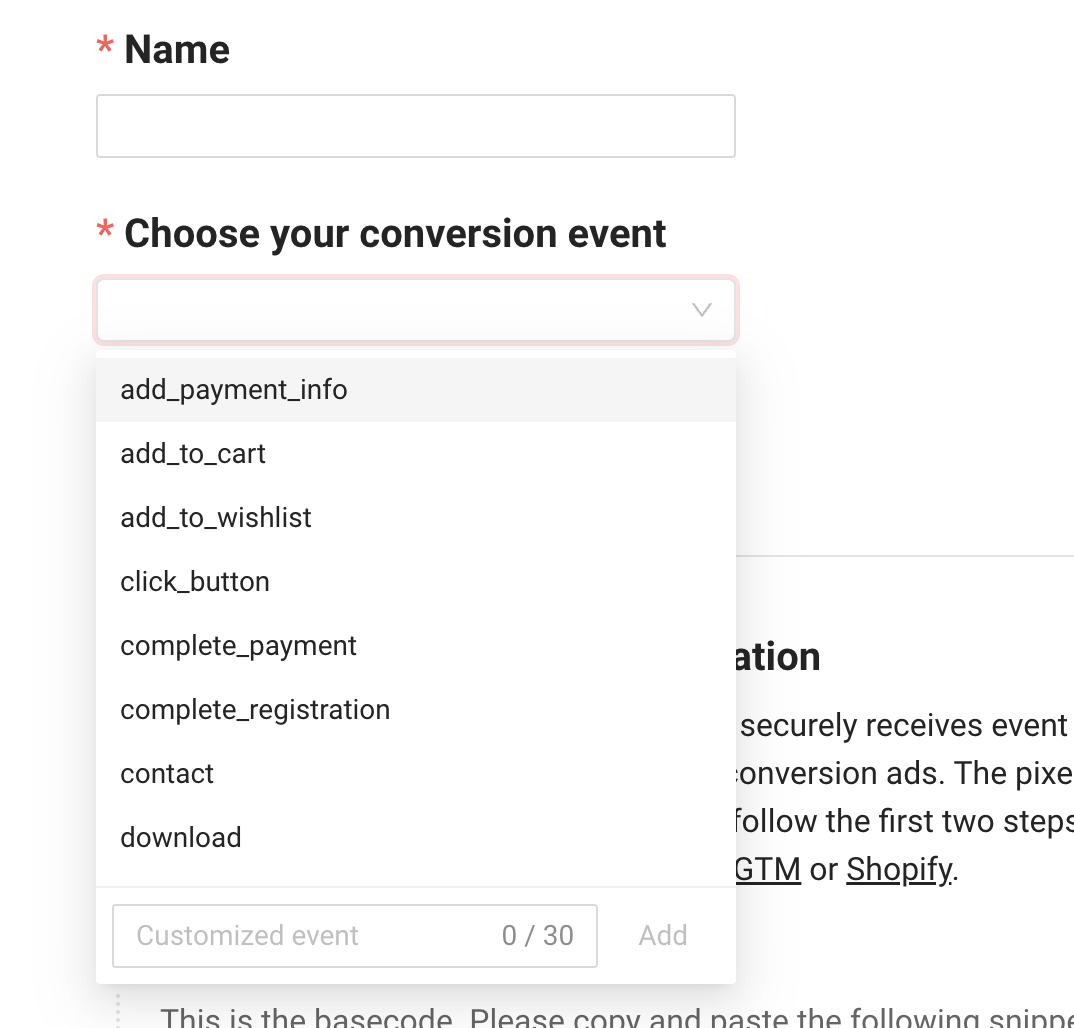
Task: Choose the add_to_cart event option
Action: pyautogui.click(x=416, y=454)
